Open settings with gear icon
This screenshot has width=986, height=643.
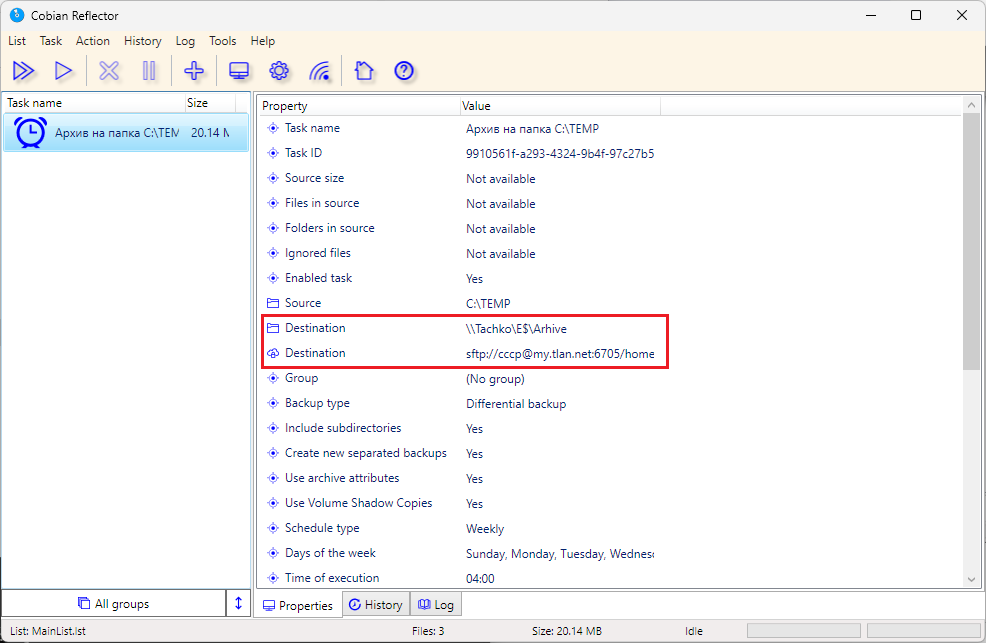click(x=279, y=70)
